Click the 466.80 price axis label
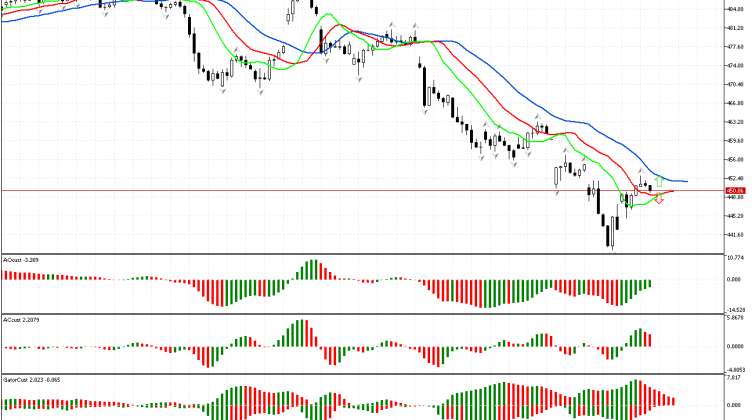Image resolution: width=752 pixels, height=420 pixels. pos(735,103)
